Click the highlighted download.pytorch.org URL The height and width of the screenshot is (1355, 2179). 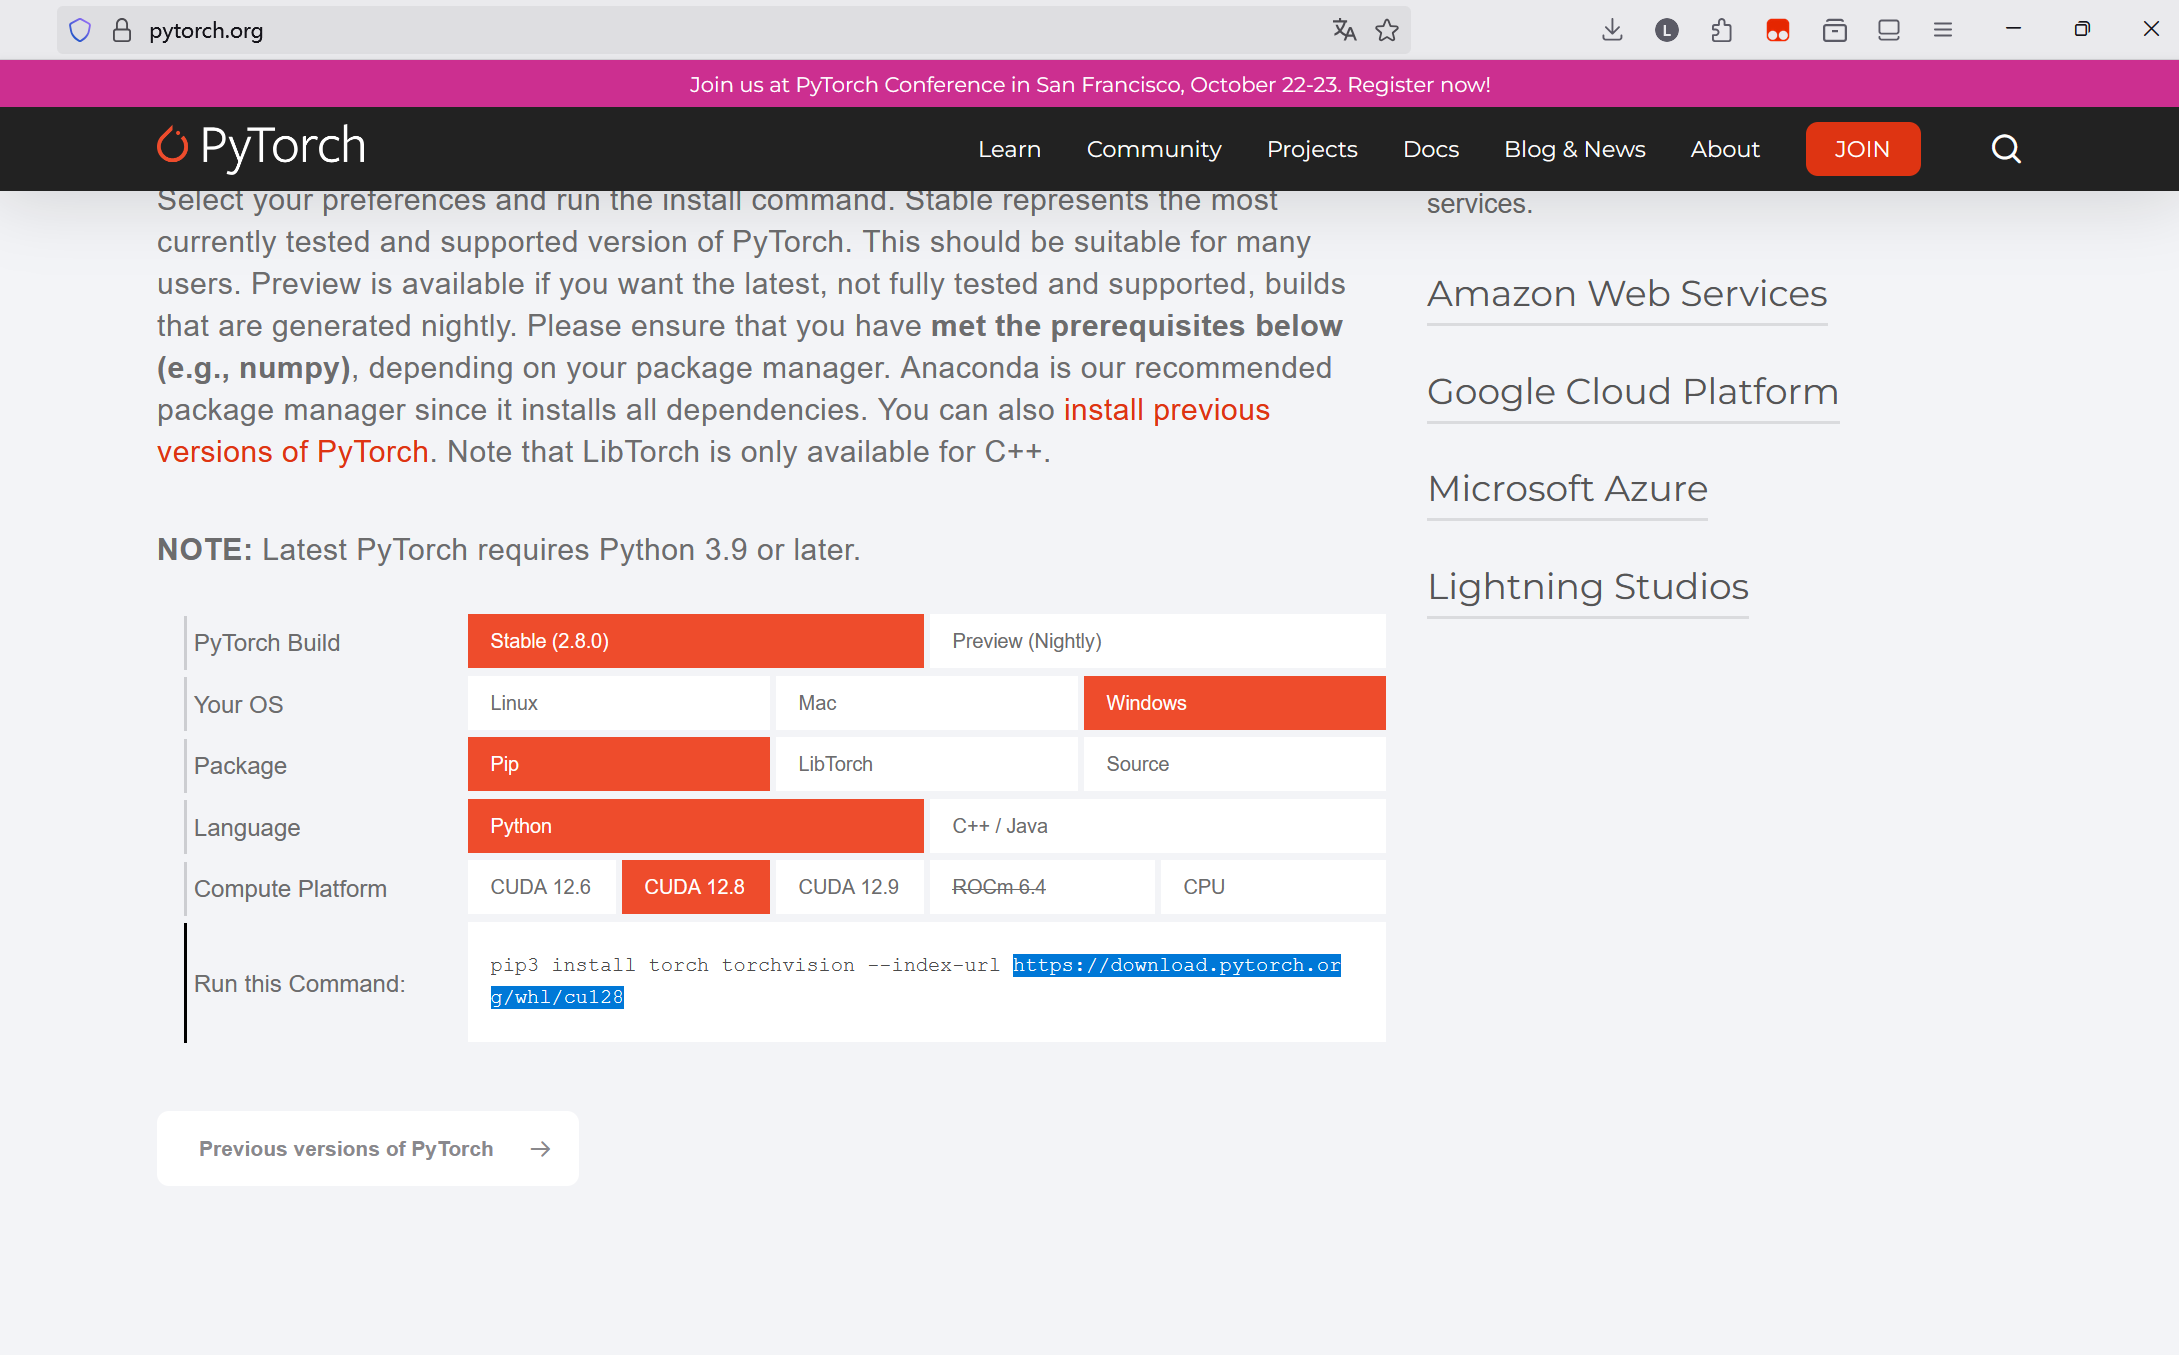click(x=1176, y=965)
